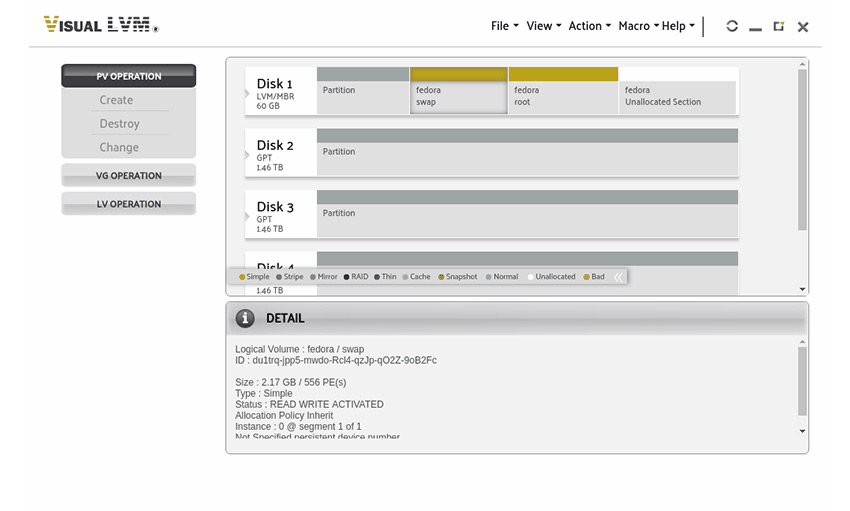Screen dimensions: 850x511
Task: Expand the VG OPERATION section
Action: [128, 176]
